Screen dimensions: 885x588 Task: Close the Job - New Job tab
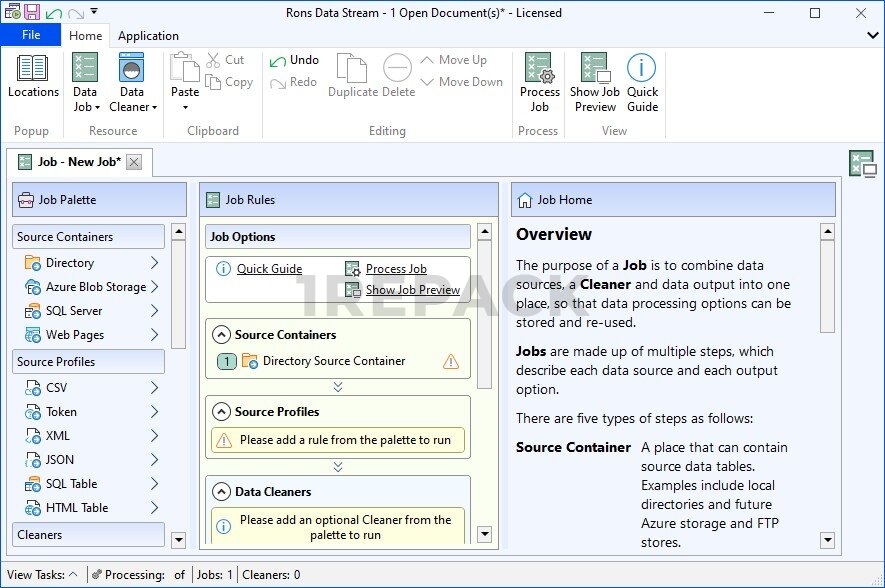tap(134, 162)
